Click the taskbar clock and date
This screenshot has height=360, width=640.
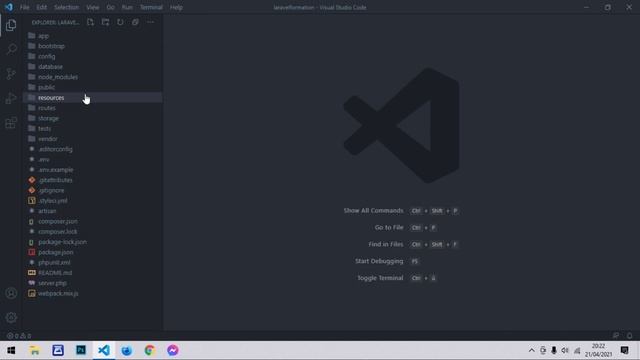click(x=598, y=350)
